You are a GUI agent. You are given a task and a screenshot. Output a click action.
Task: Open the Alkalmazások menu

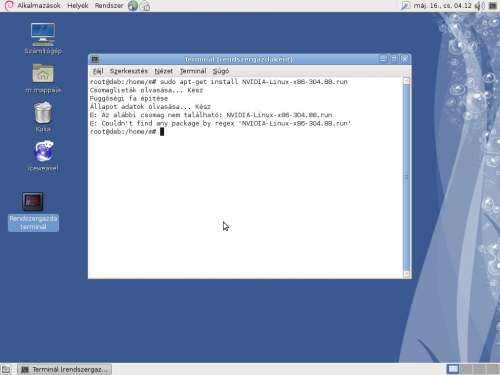(x=39, y=6)
